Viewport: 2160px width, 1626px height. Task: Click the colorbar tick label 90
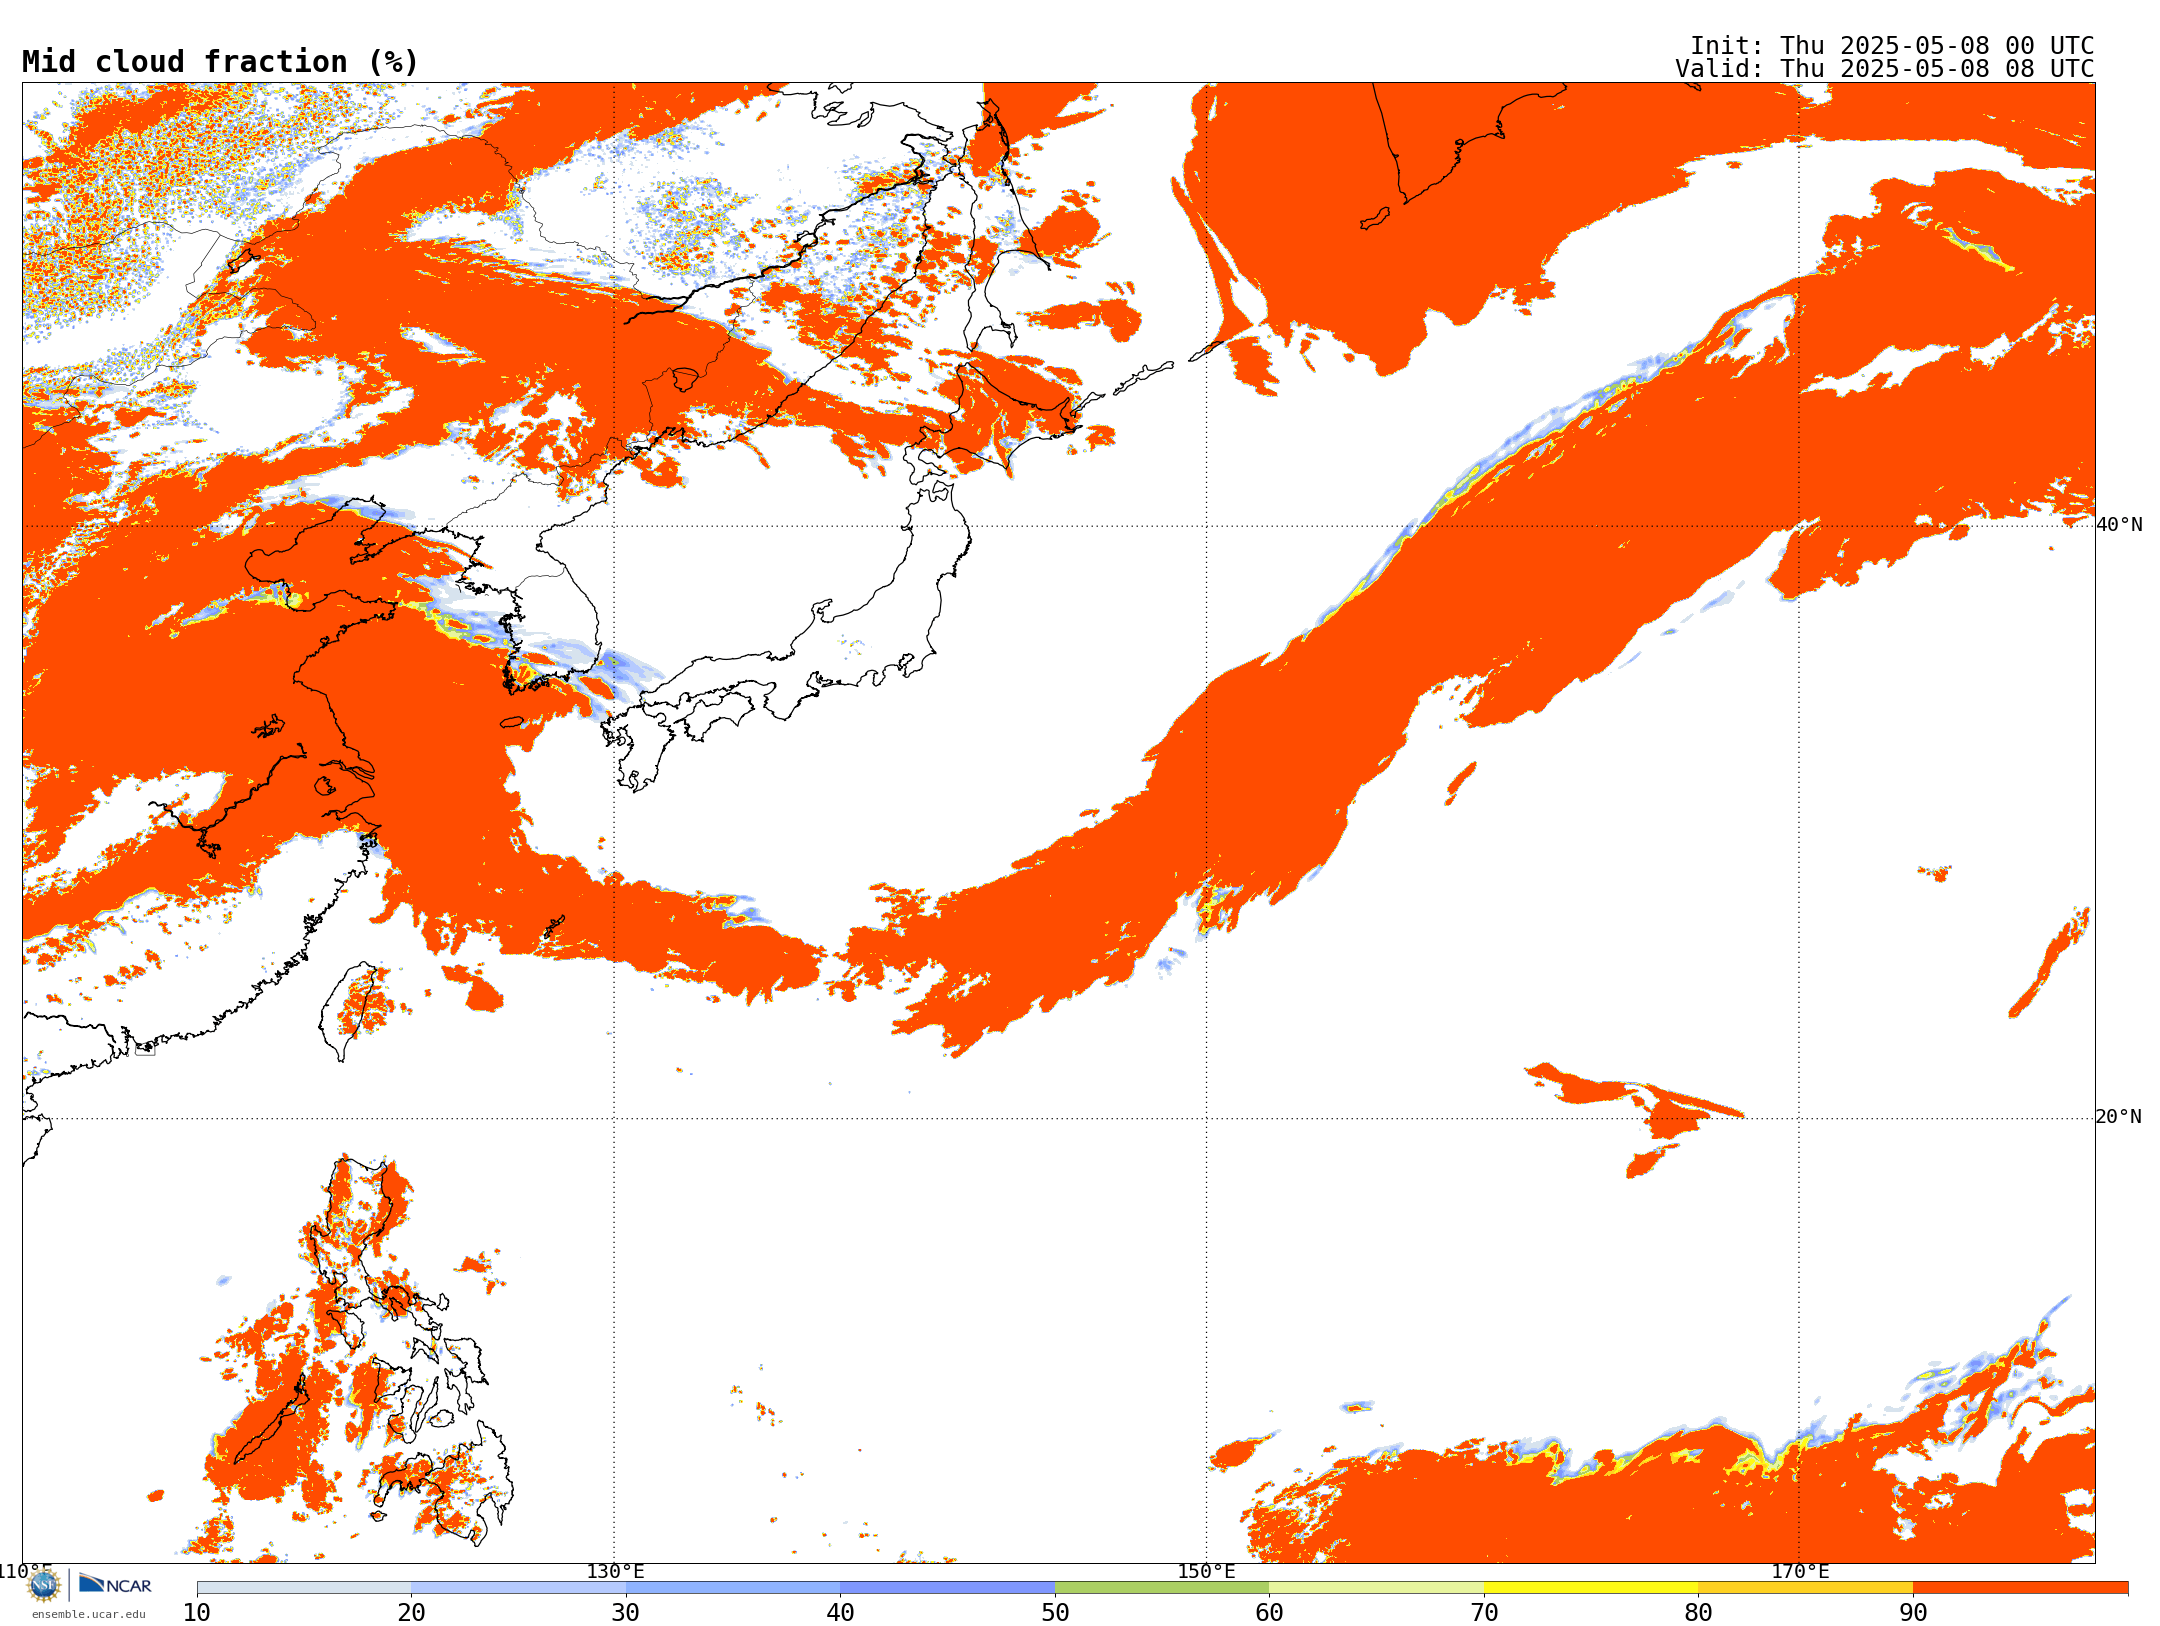pyautogui.click(x=1913, y=1613)
